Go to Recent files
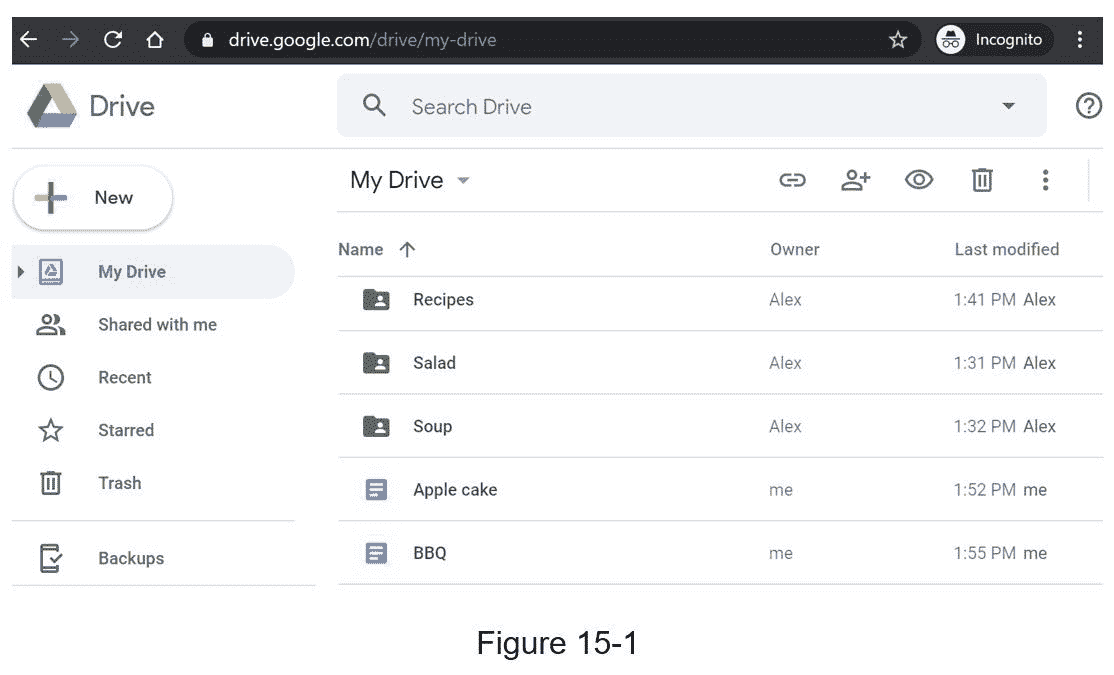Viewport: 1114px width, 675px height. pyautogui.click(x=124, y=378)
